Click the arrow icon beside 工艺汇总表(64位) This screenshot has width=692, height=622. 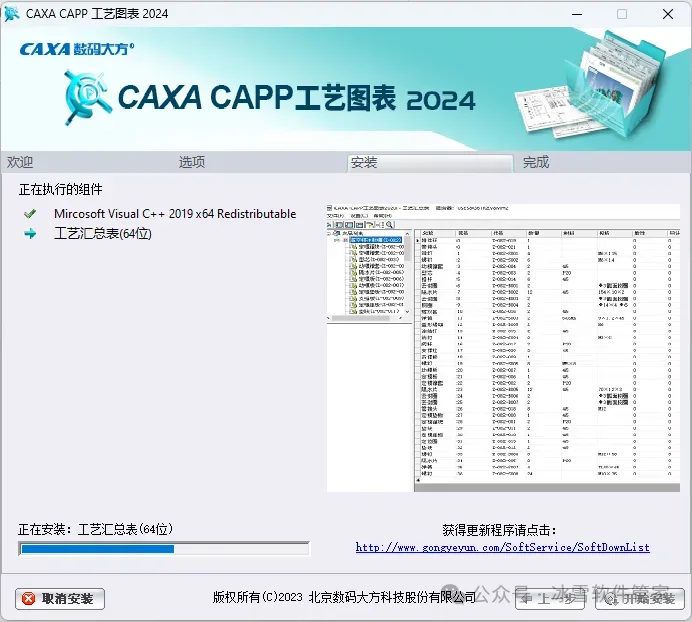coord(30,234)
